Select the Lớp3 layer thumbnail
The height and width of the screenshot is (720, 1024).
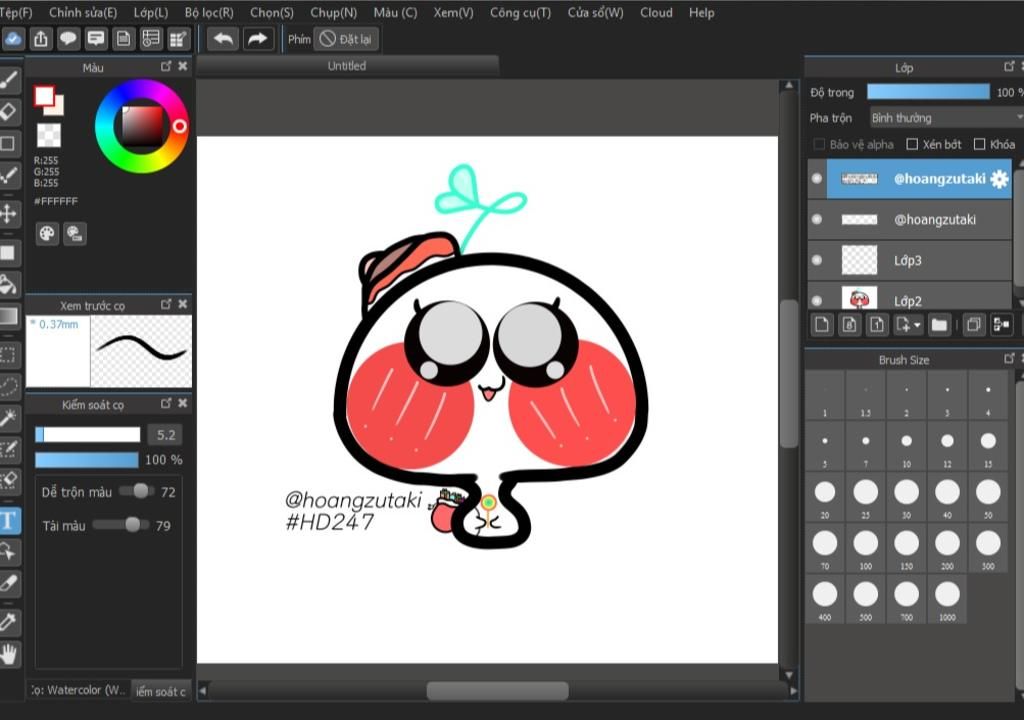tap(859, 260)
